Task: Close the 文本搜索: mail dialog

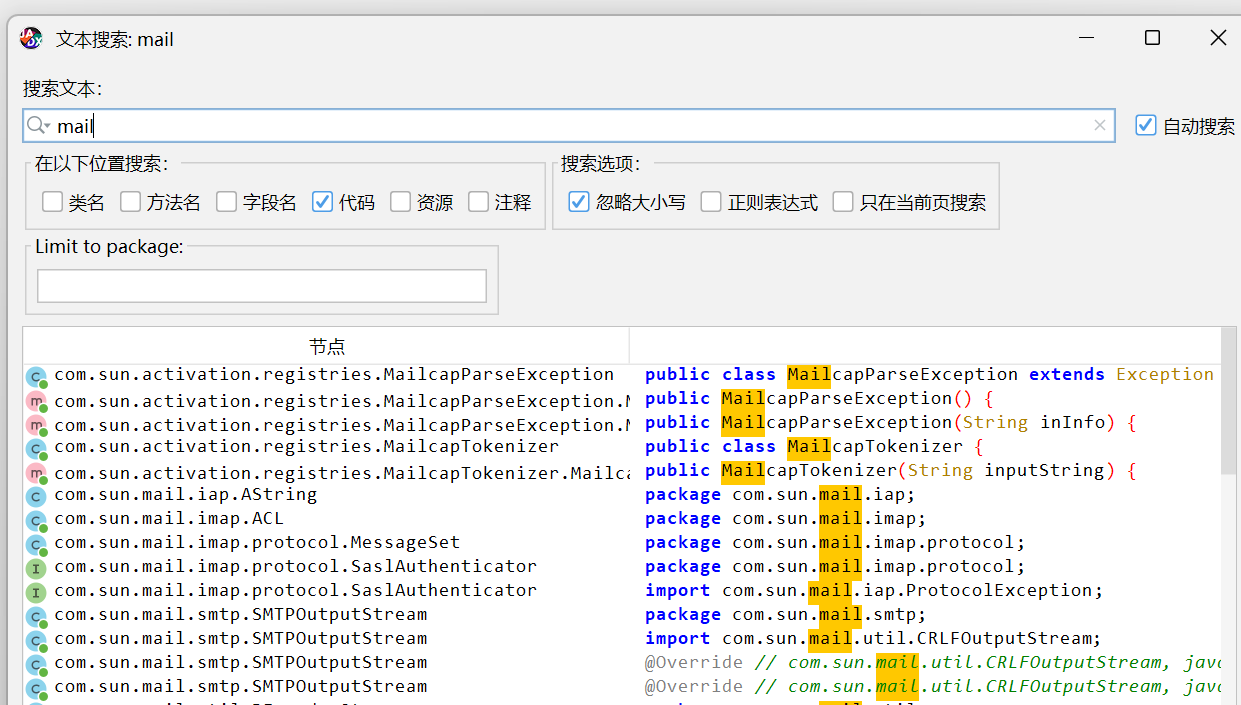Action: 1218,38
